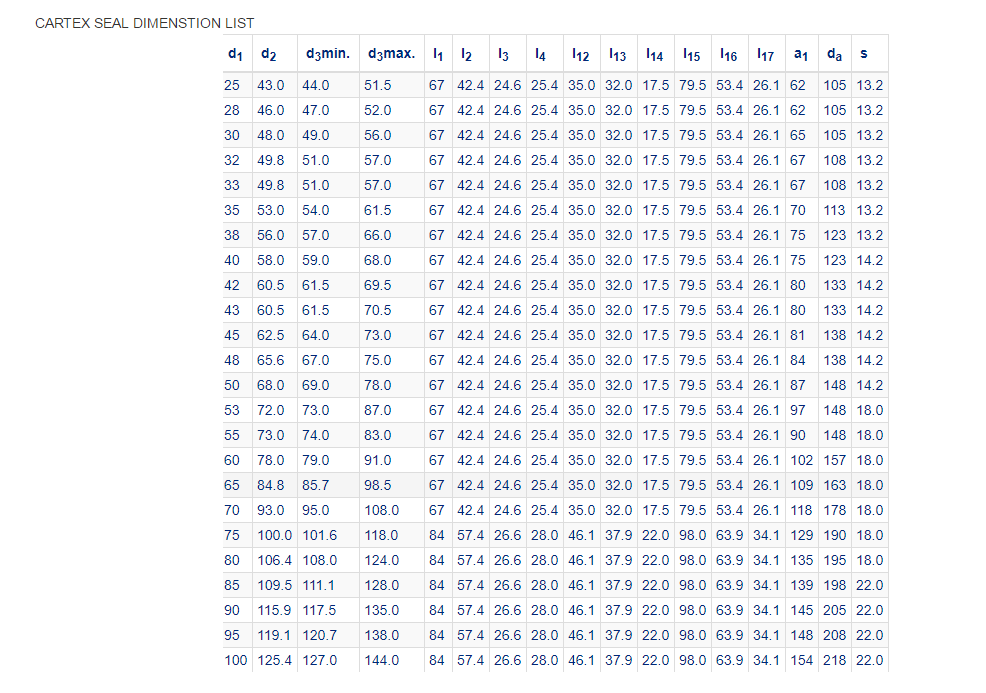The image size is (986, 693).
Task: Select the l1 column header
Action: (438, 55)
